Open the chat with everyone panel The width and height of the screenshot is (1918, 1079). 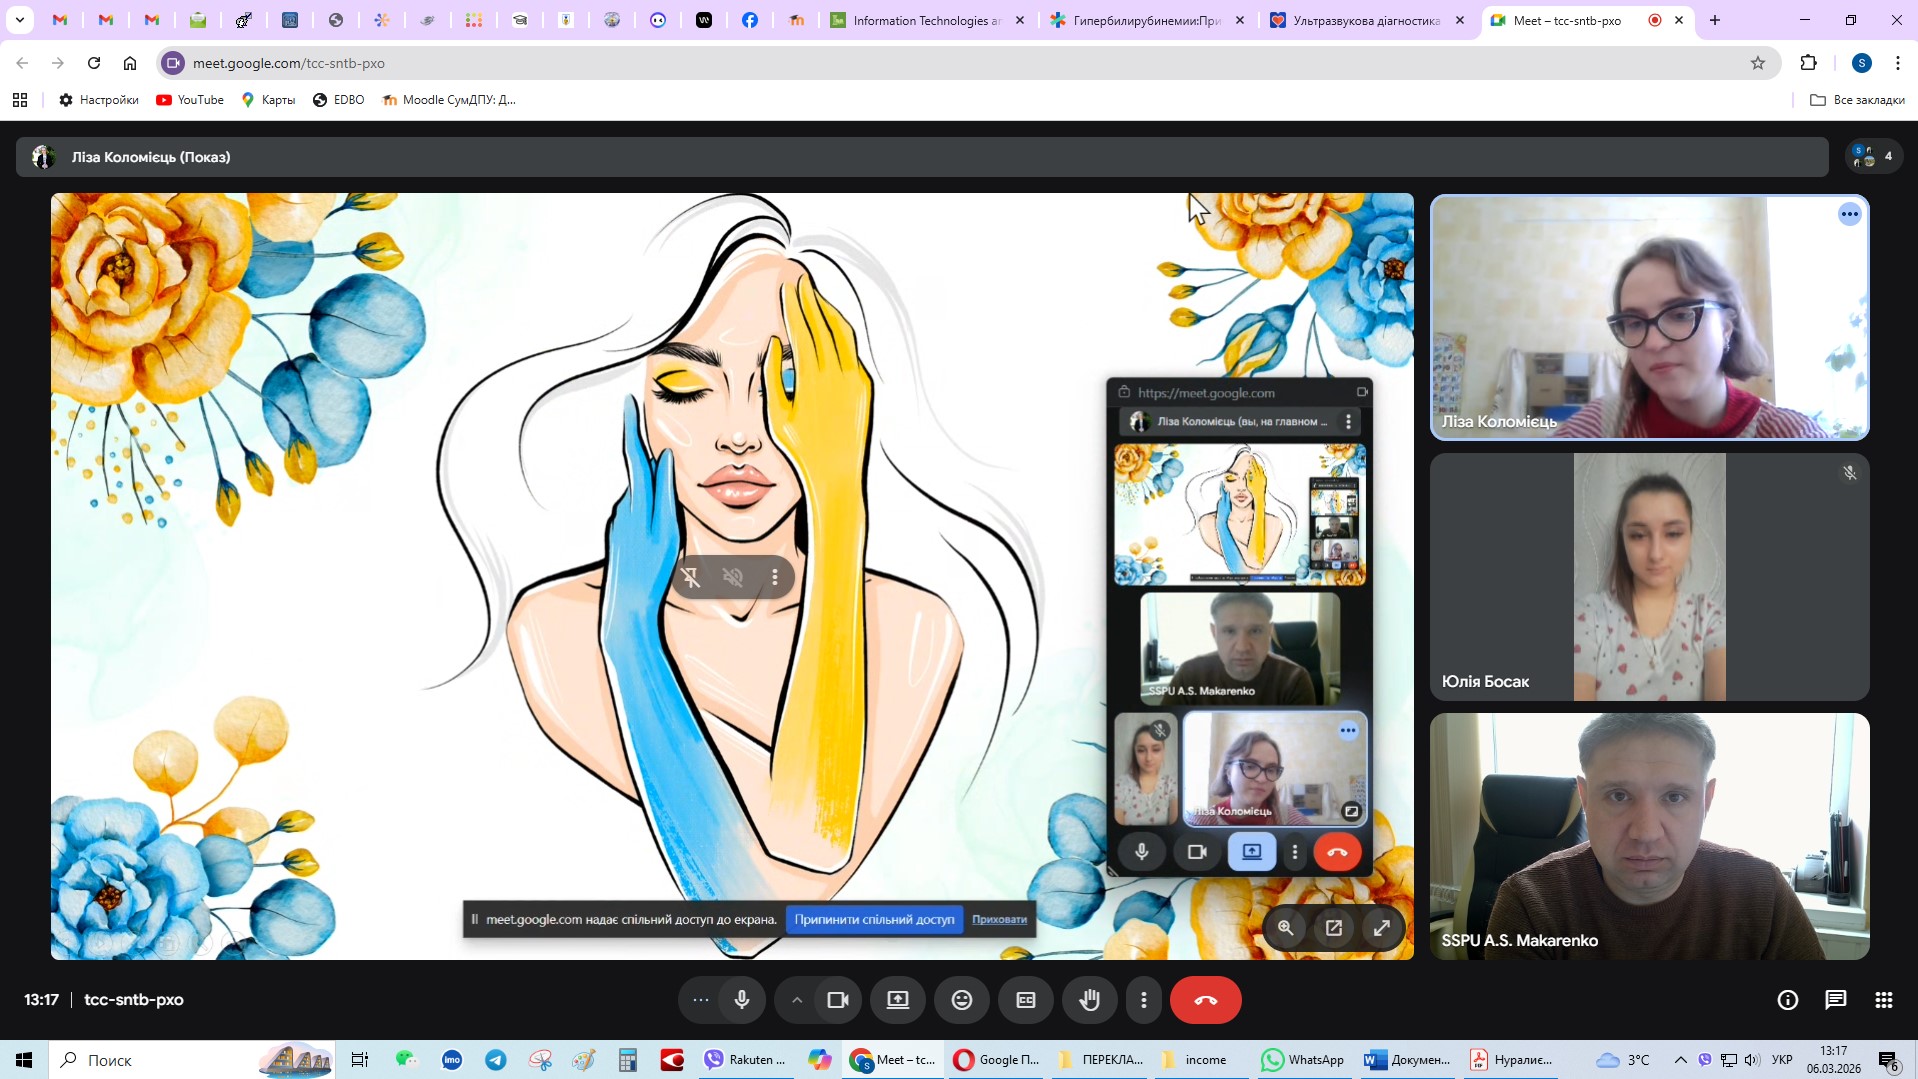(x=1835, y=1000)
